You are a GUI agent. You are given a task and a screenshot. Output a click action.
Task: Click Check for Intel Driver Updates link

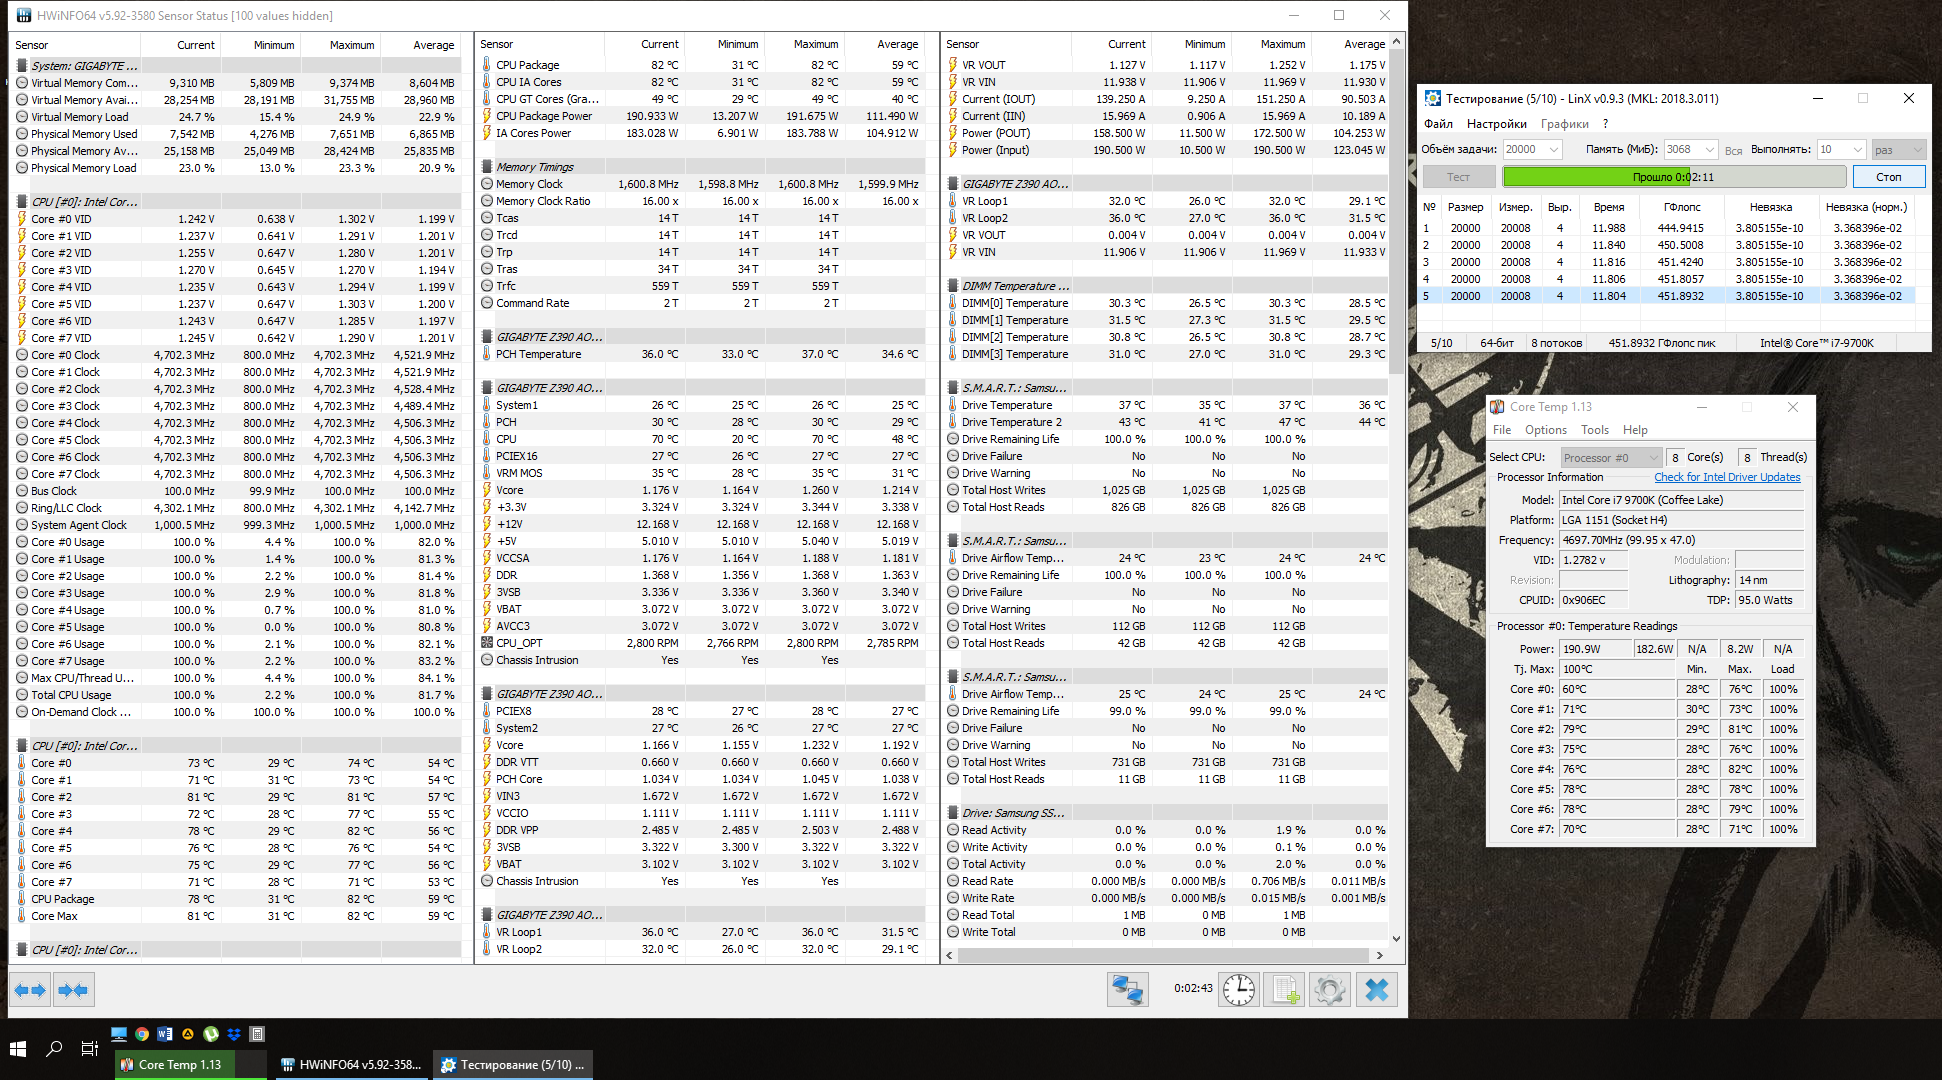[x=1726, y=477]
